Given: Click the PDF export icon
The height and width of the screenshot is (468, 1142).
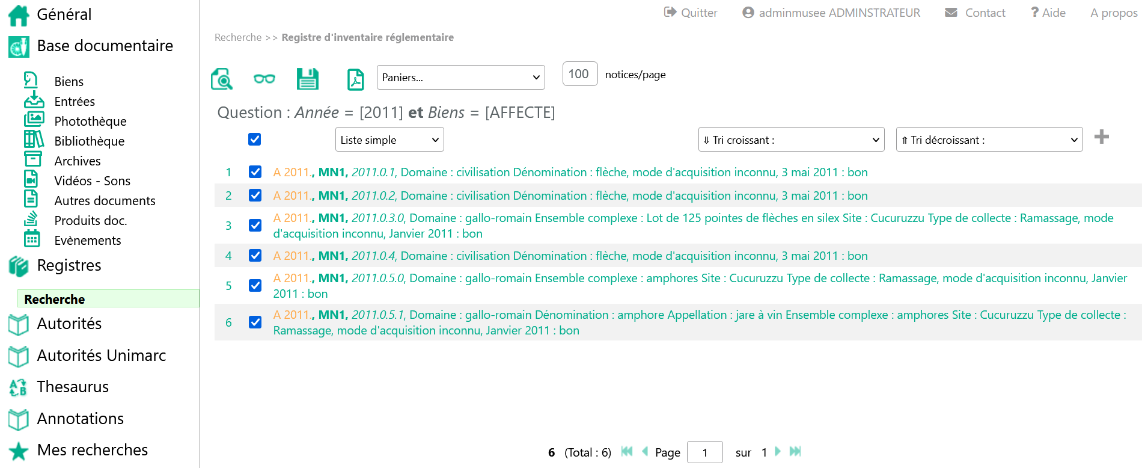Looking at the screenshot, I should click(x=354, y=78).
